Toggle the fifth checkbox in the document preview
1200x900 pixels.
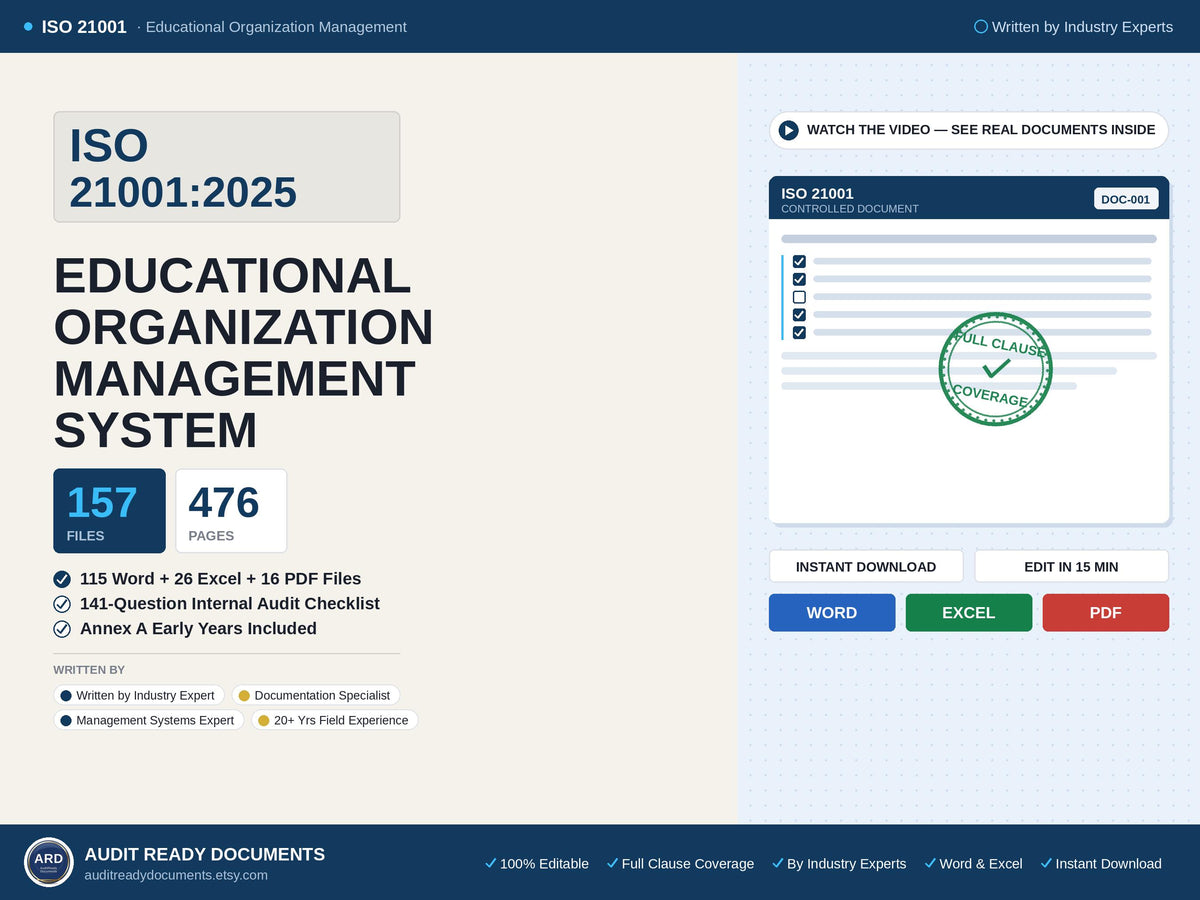click(x=799, y=332)
